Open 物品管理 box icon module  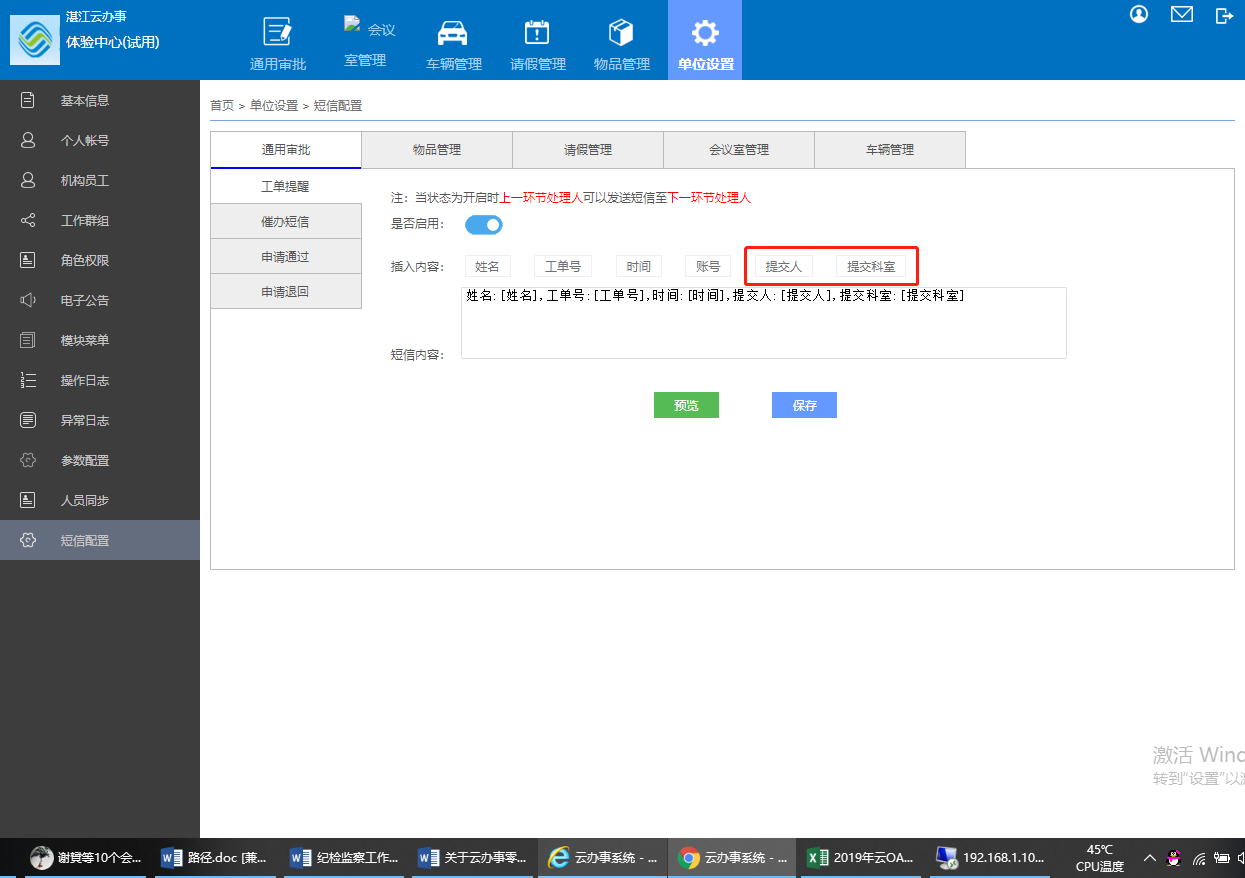(x=621, y=44)
